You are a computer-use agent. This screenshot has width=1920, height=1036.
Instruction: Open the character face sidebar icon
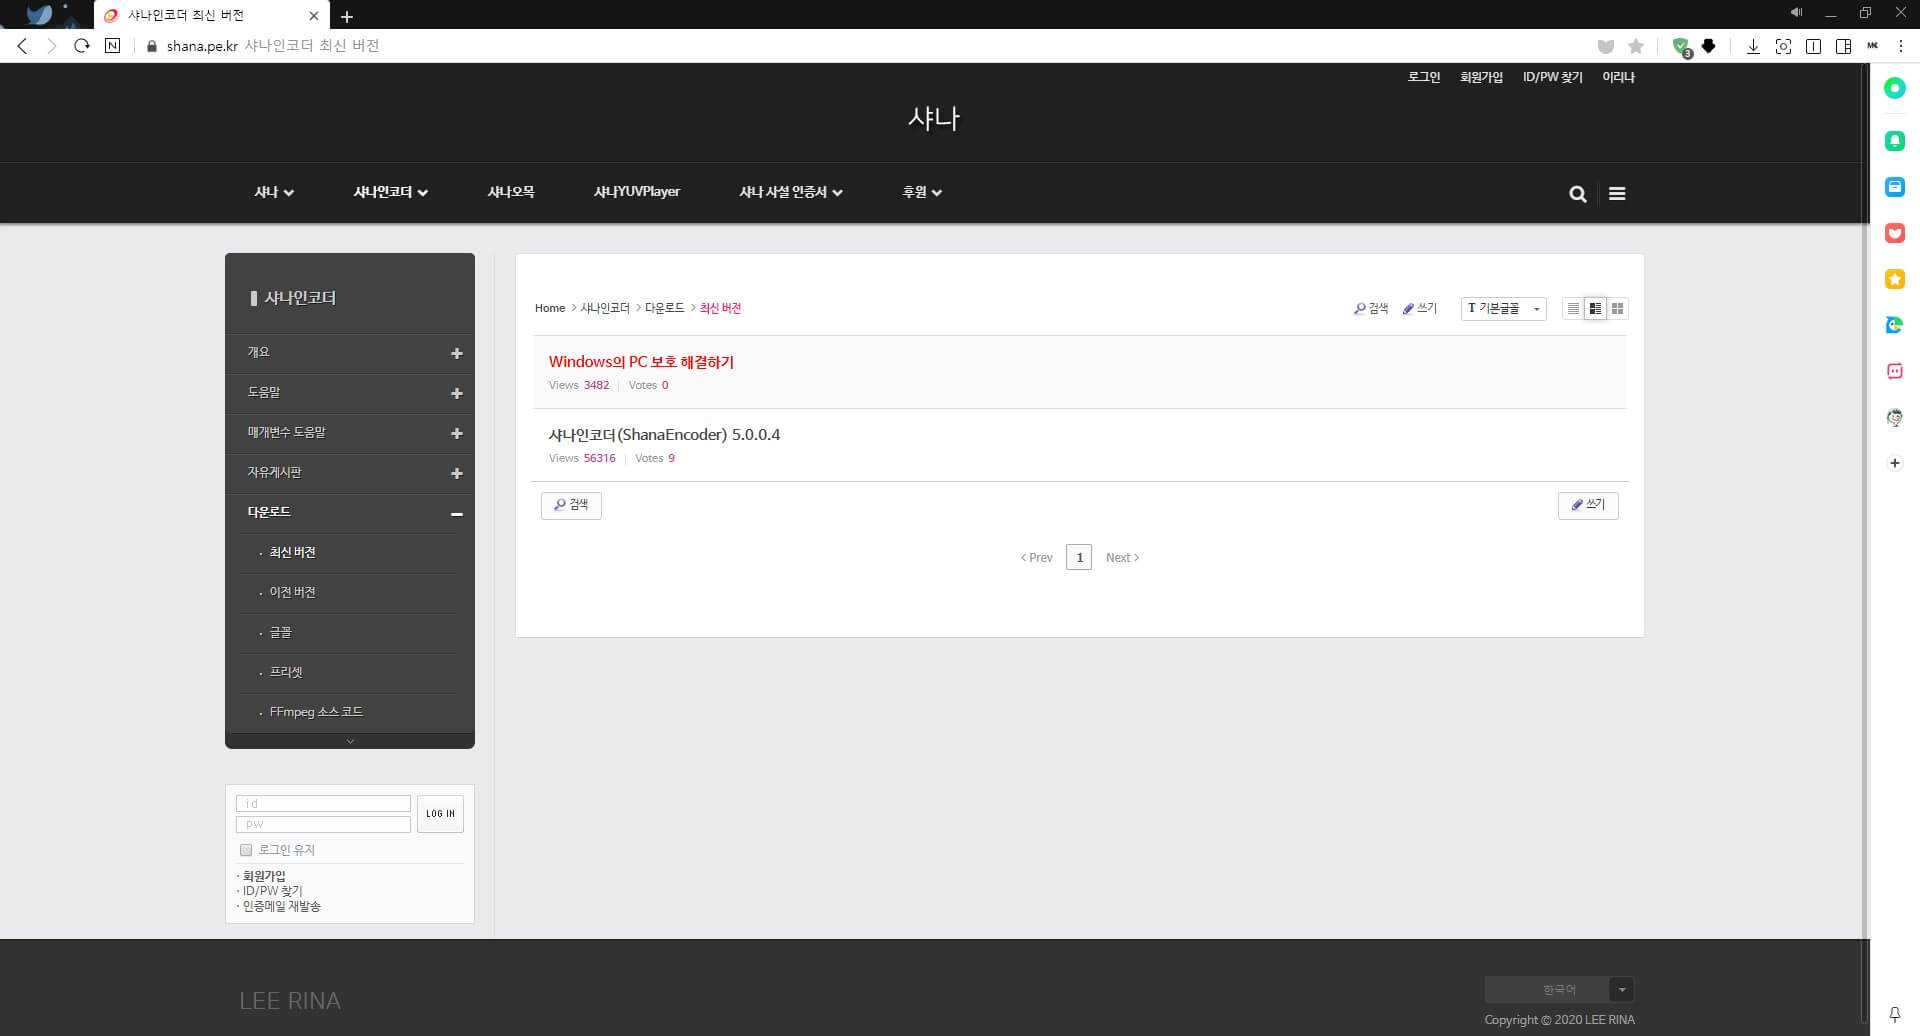1895,417
